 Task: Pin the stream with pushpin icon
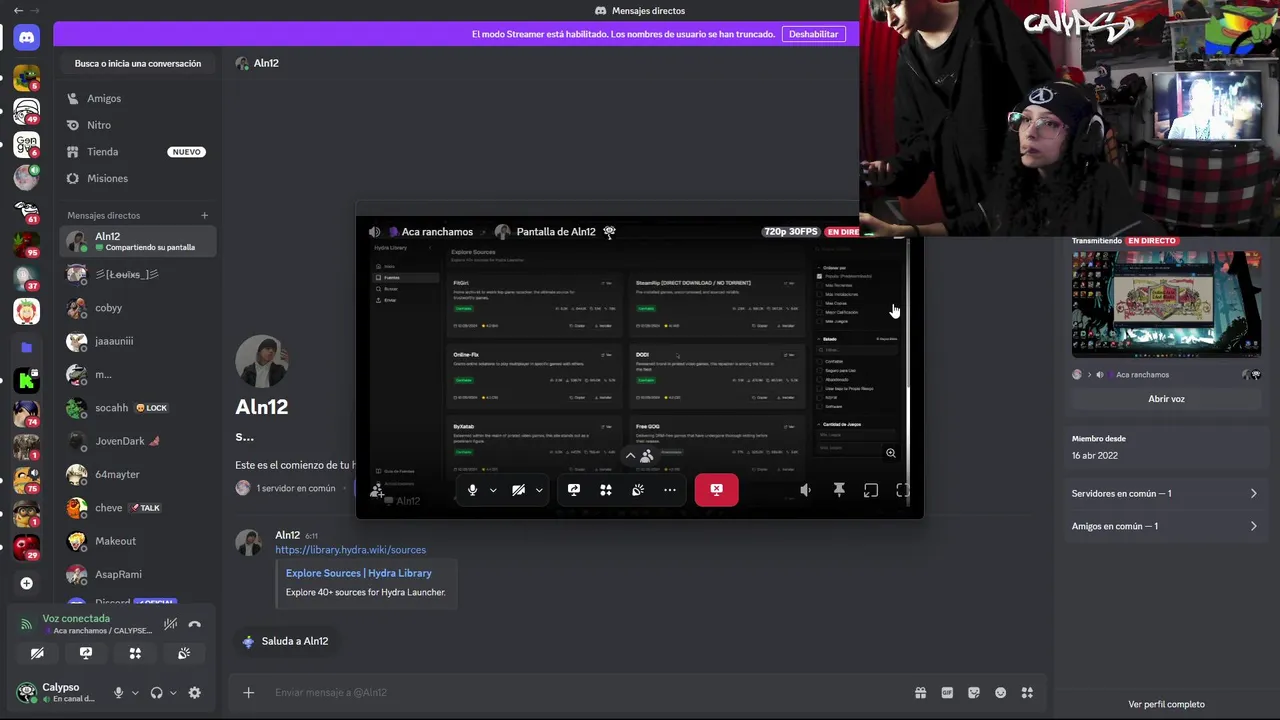(x=839, y=490)
